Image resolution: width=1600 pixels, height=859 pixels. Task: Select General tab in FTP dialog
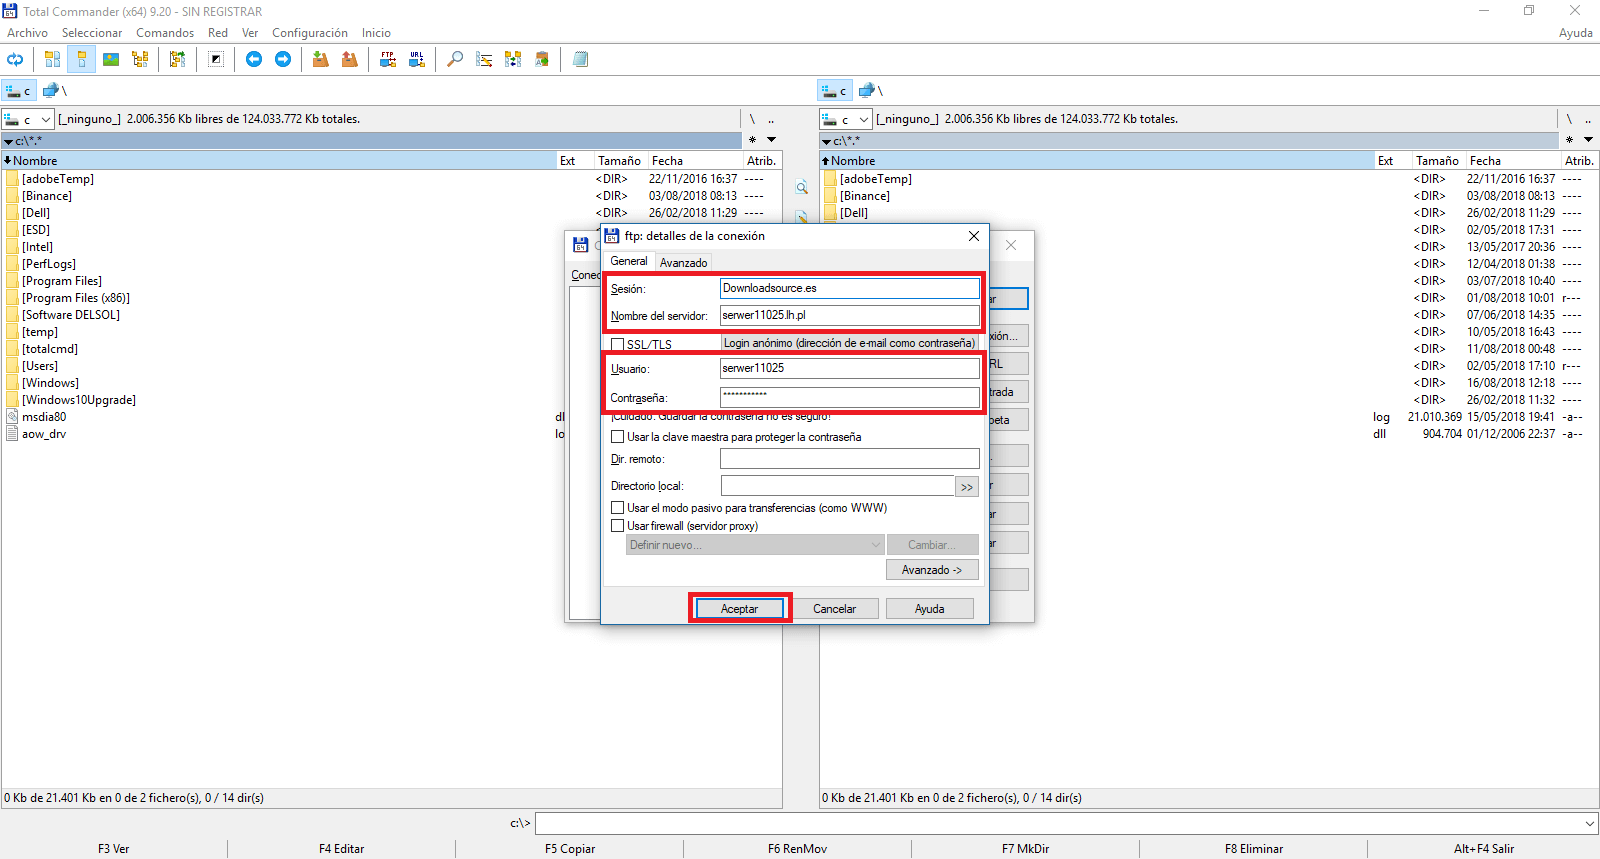click(x=629, y=261)
